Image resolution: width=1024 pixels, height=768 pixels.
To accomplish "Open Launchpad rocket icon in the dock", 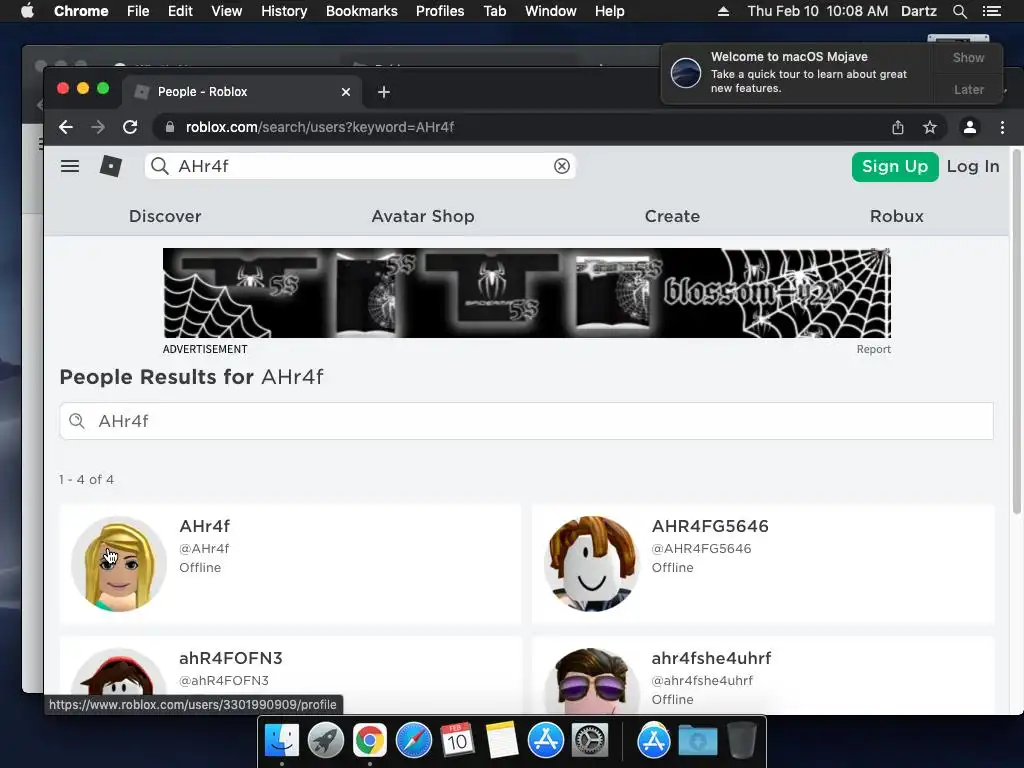I will (325, 741).
